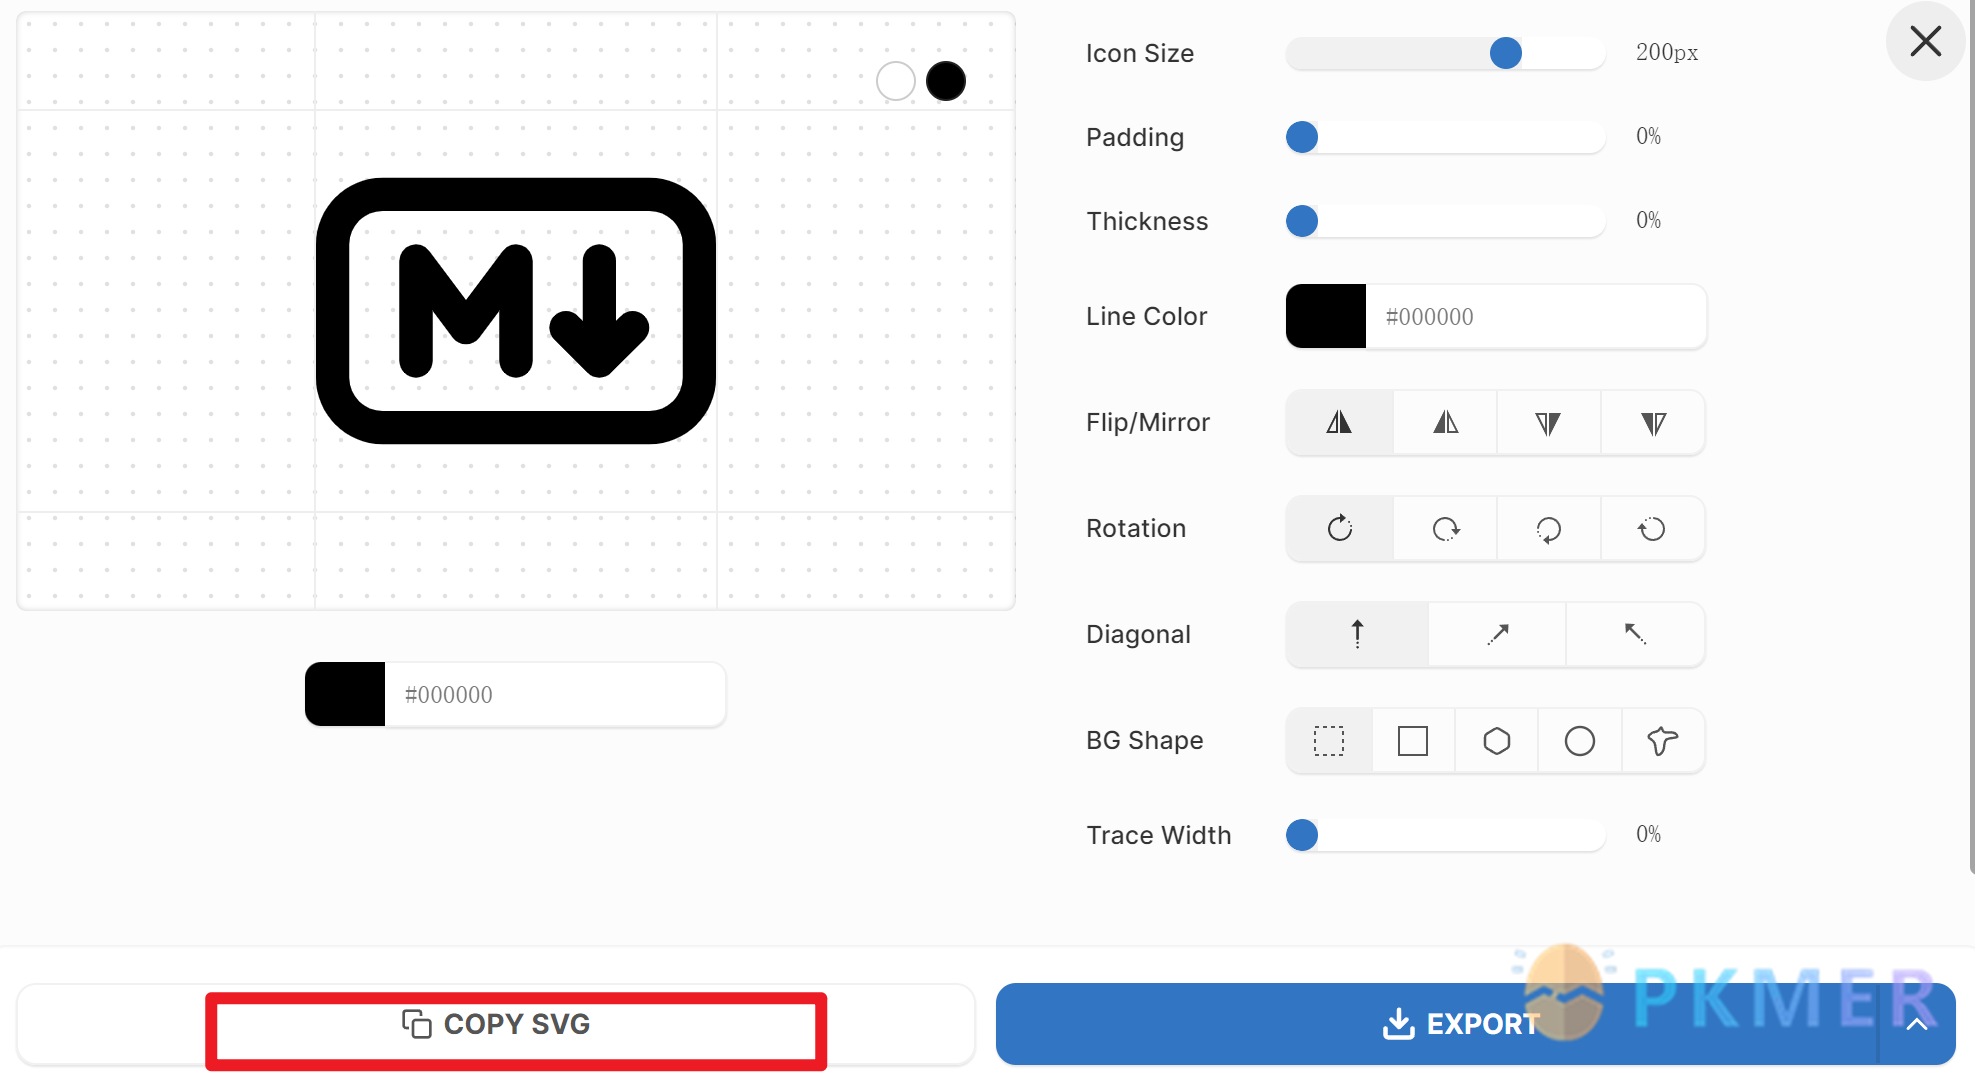Image resolution: width=1975 pixels, height=1089 pixels.
Task: Select the first horizontal flip icon
Action: coord(1339,423)
